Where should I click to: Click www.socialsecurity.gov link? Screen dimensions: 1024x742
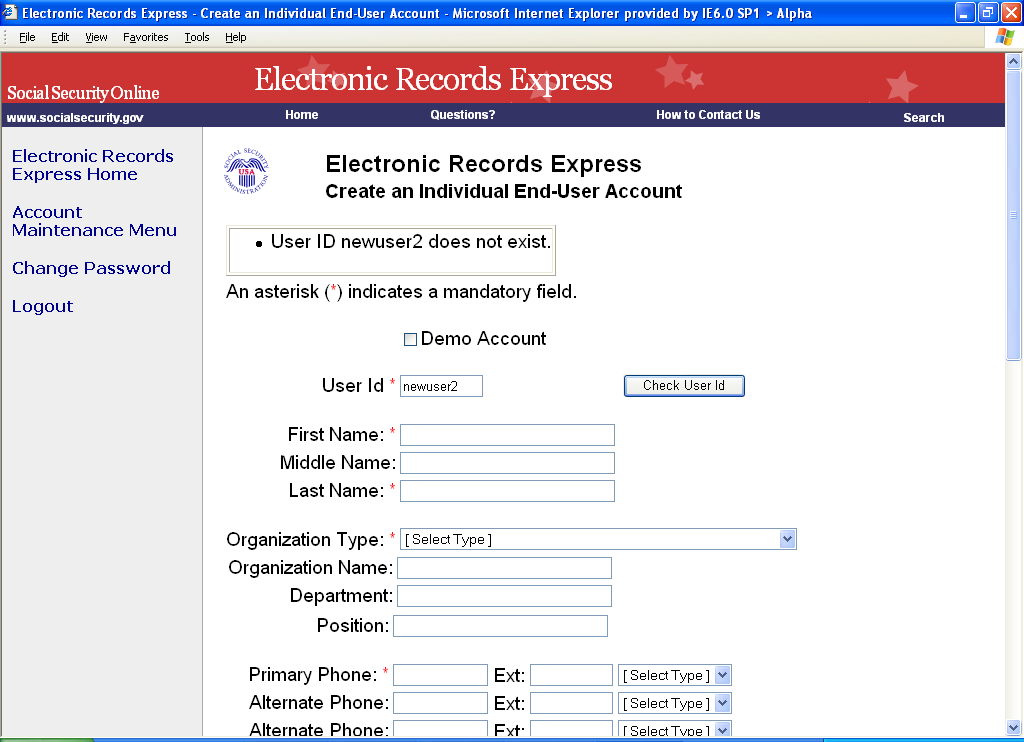(75, 118)
